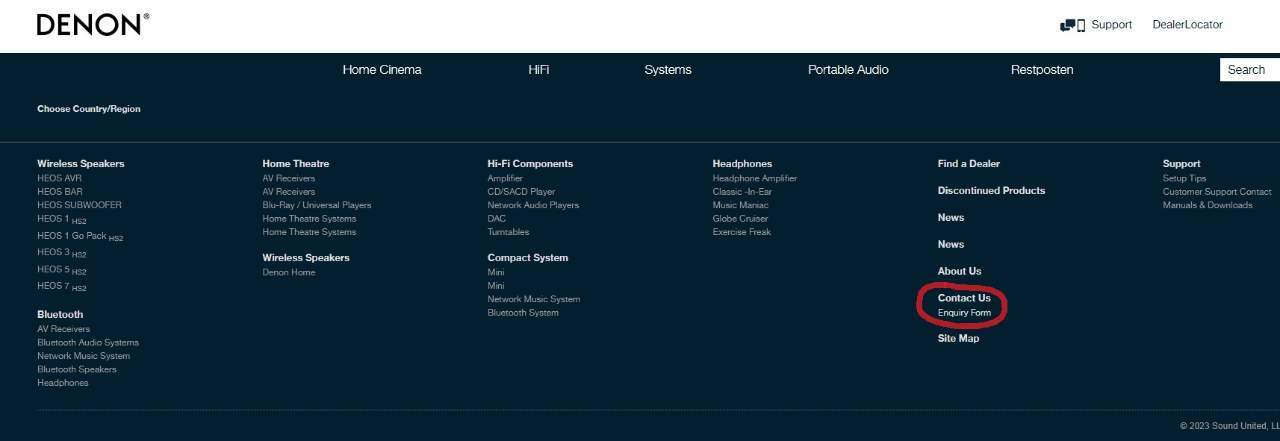The width and height of the screenshot is (1280, 441).
Task: Open Choose Country/Region selector
Action: pos(89,109)
